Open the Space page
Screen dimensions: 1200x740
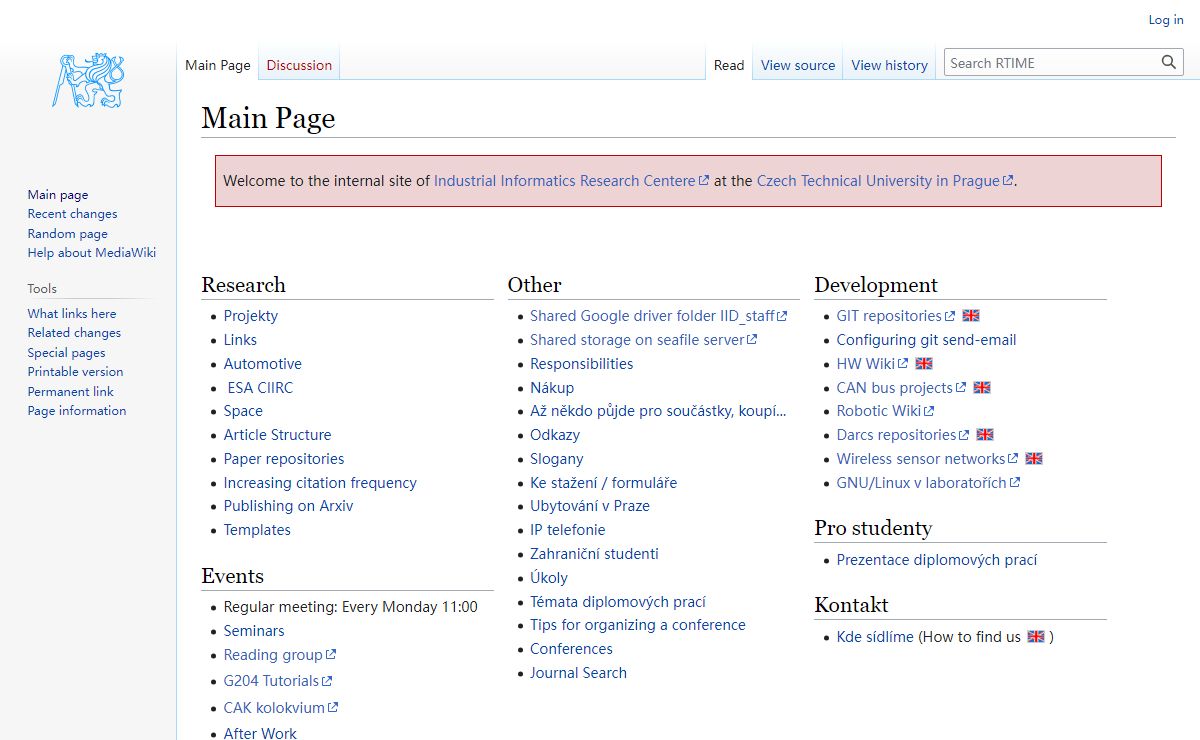click(x=243, y=411)
